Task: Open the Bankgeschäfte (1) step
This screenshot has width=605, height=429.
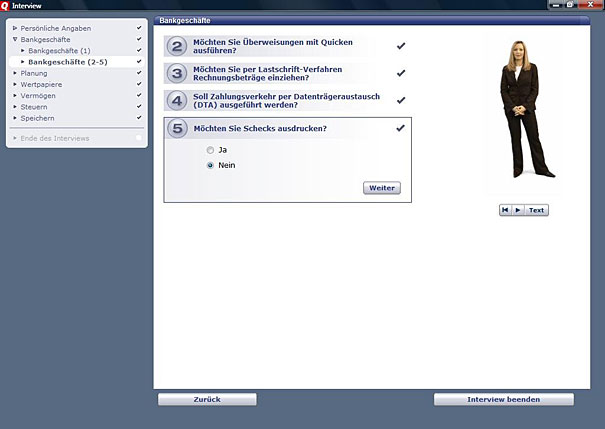Action: (x=59, y=50)
